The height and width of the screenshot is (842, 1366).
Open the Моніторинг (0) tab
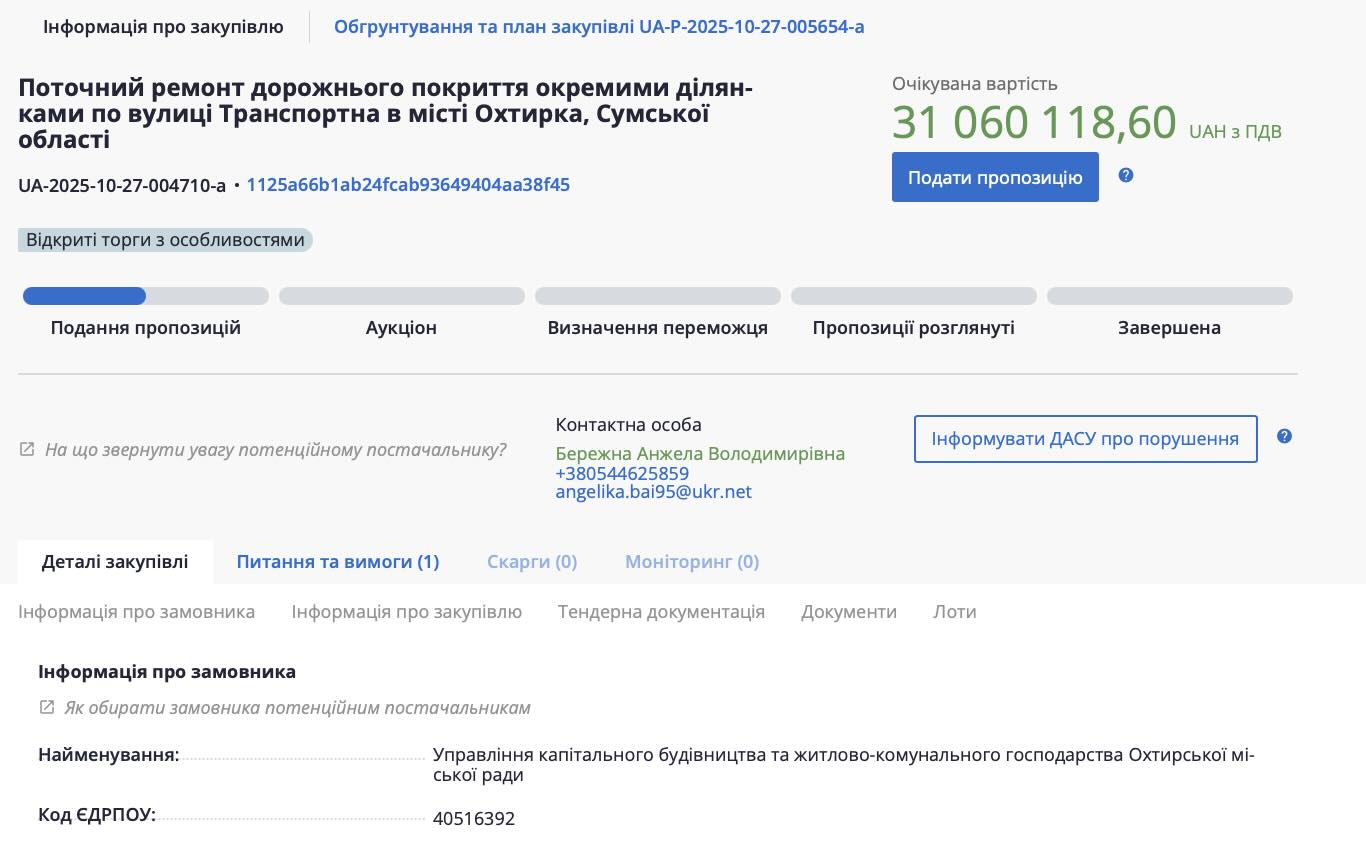tap(692, 562)
